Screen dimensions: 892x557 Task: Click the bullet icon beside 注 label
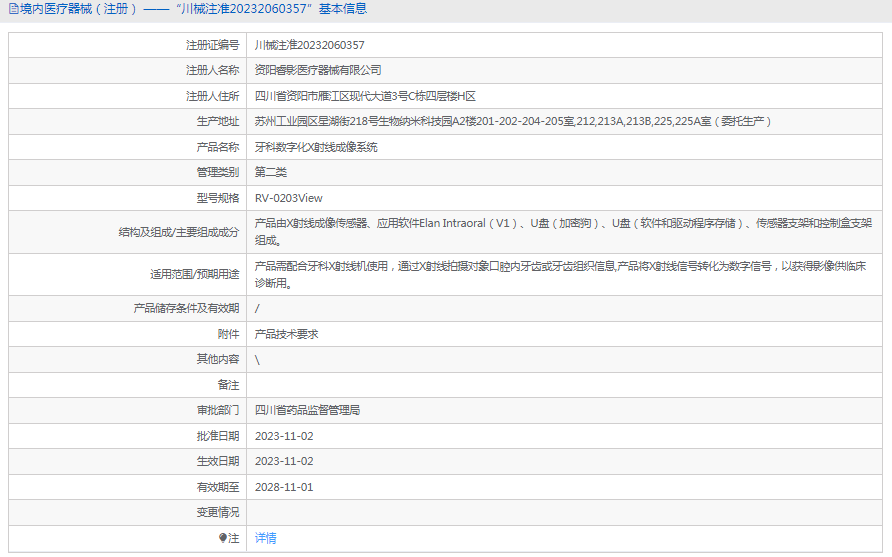(222, 538)
